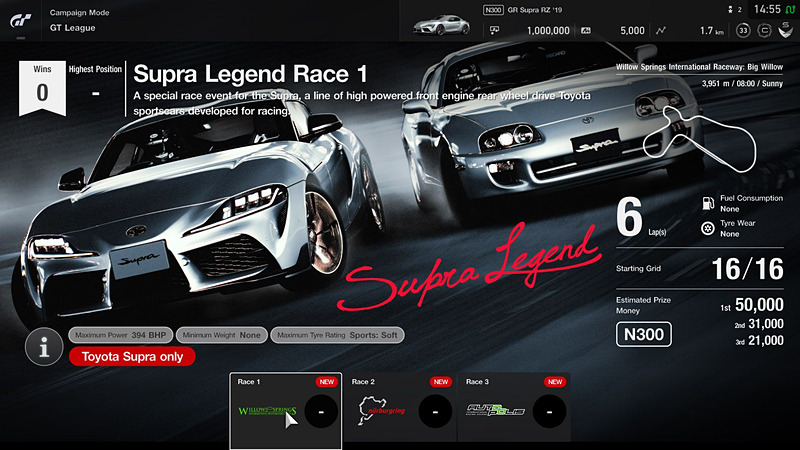
Task: Click the Race 1 result circle
Action: [321, 411]
